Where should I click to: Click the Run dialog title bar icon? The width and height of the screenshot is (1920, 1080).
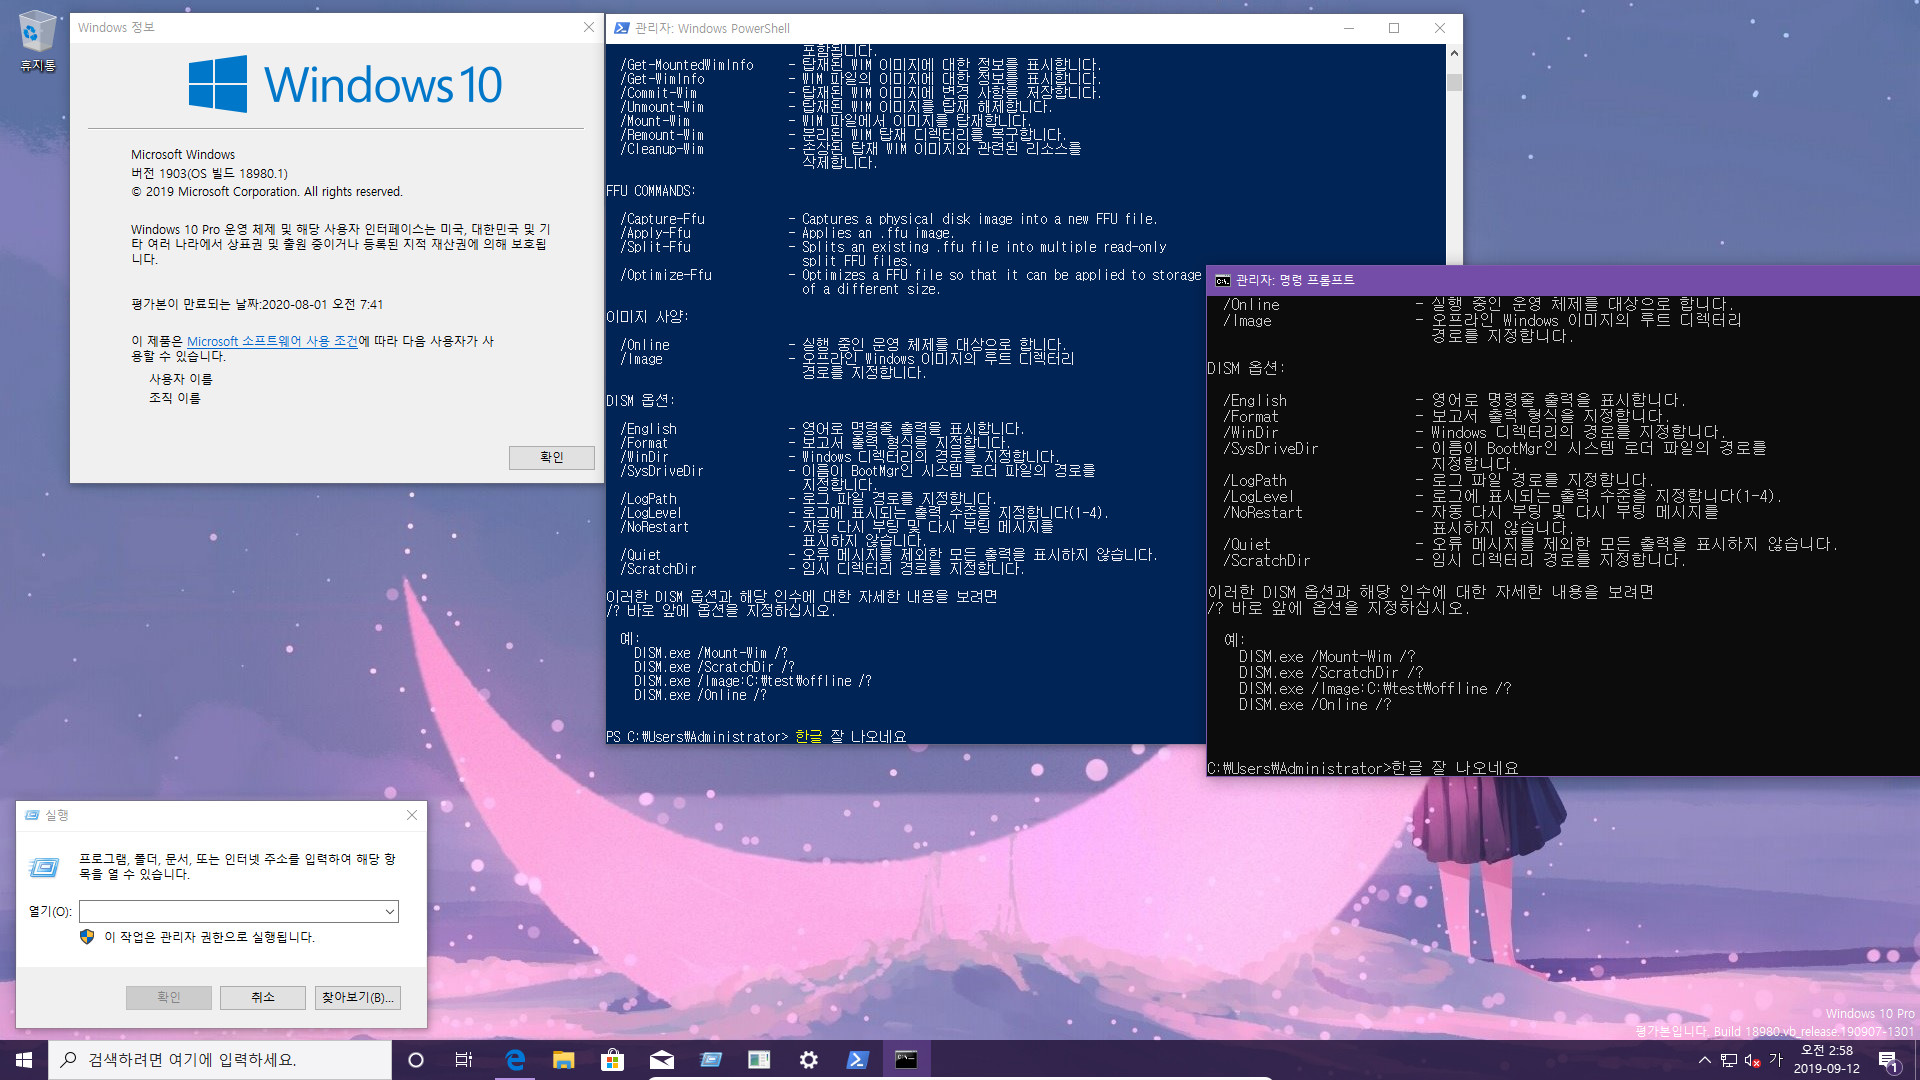pyautogui.click(x=32, y=815)
